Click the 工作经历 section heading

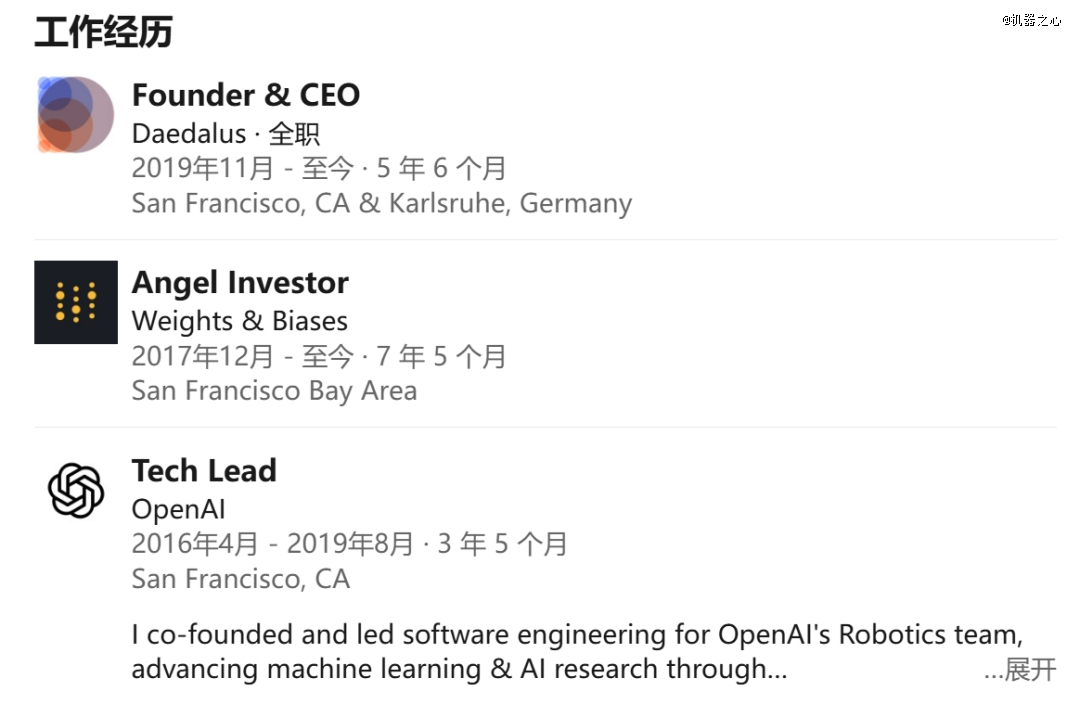[x=103, y=32]
